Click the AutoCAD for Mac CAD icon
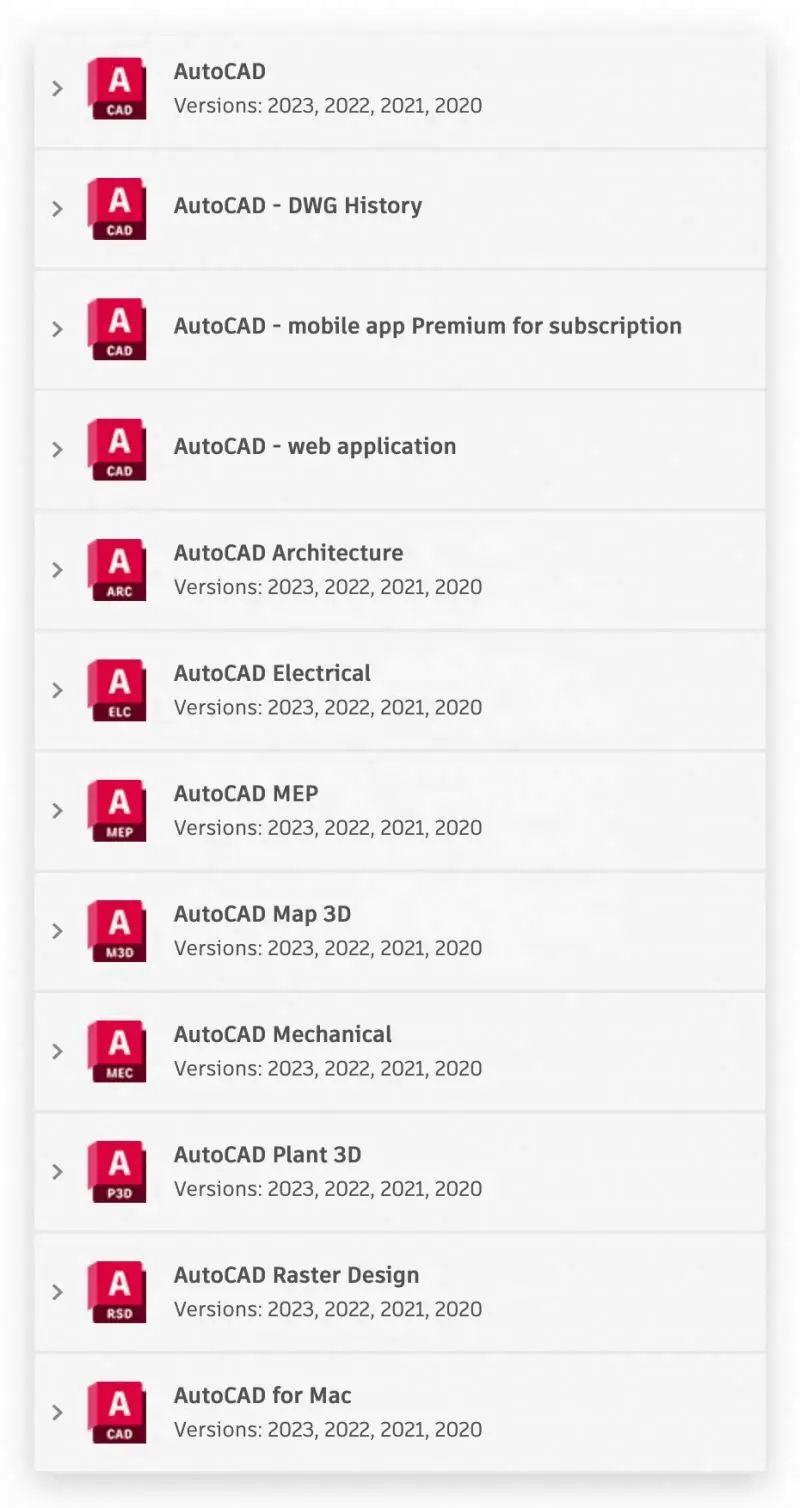The height and width of the screenshot is (1508, 800). coord(116,1412)
